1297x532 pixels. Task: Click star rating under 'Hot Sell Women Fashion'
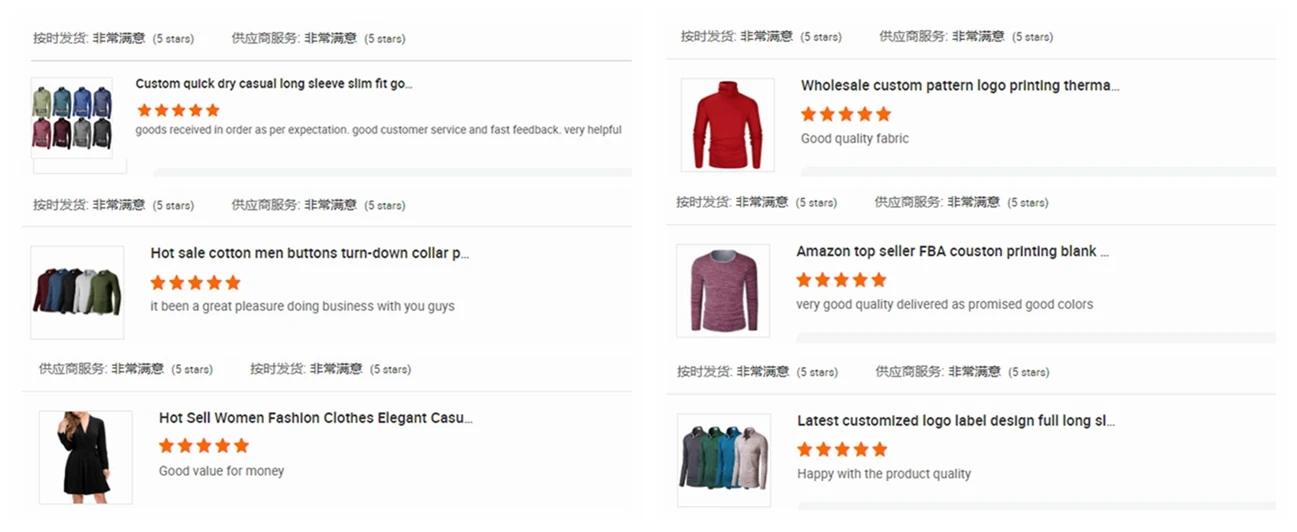(203, 446)
